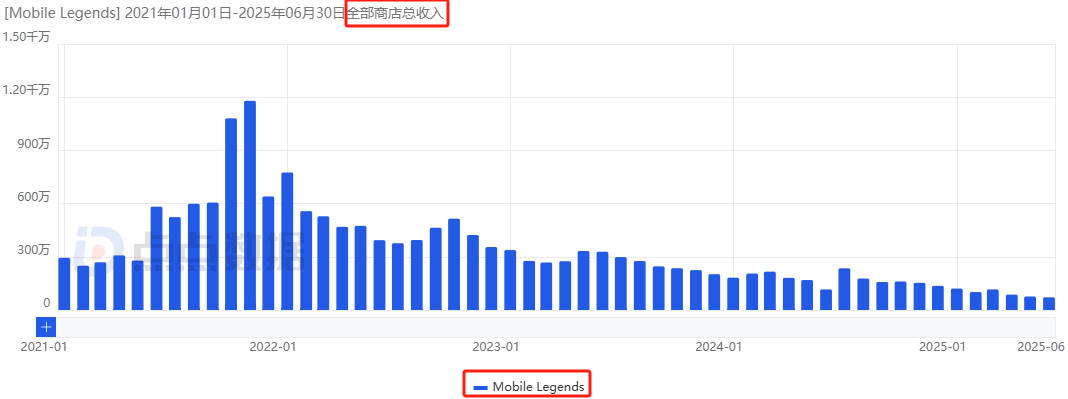Click the 1.50千万 y-axis label

tap(26, 37)
